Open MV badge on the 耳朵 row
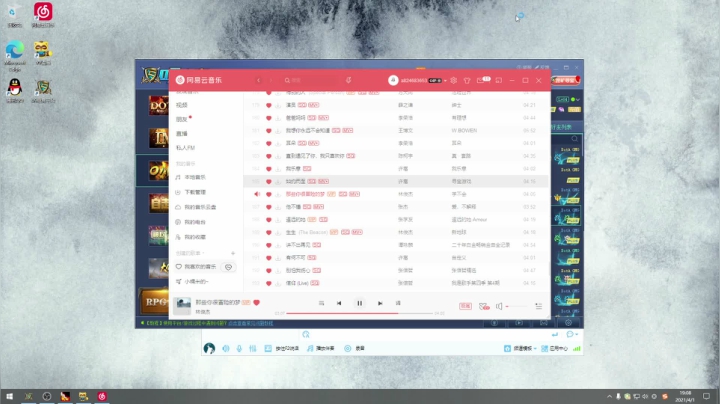 click(x=313, y=143)
